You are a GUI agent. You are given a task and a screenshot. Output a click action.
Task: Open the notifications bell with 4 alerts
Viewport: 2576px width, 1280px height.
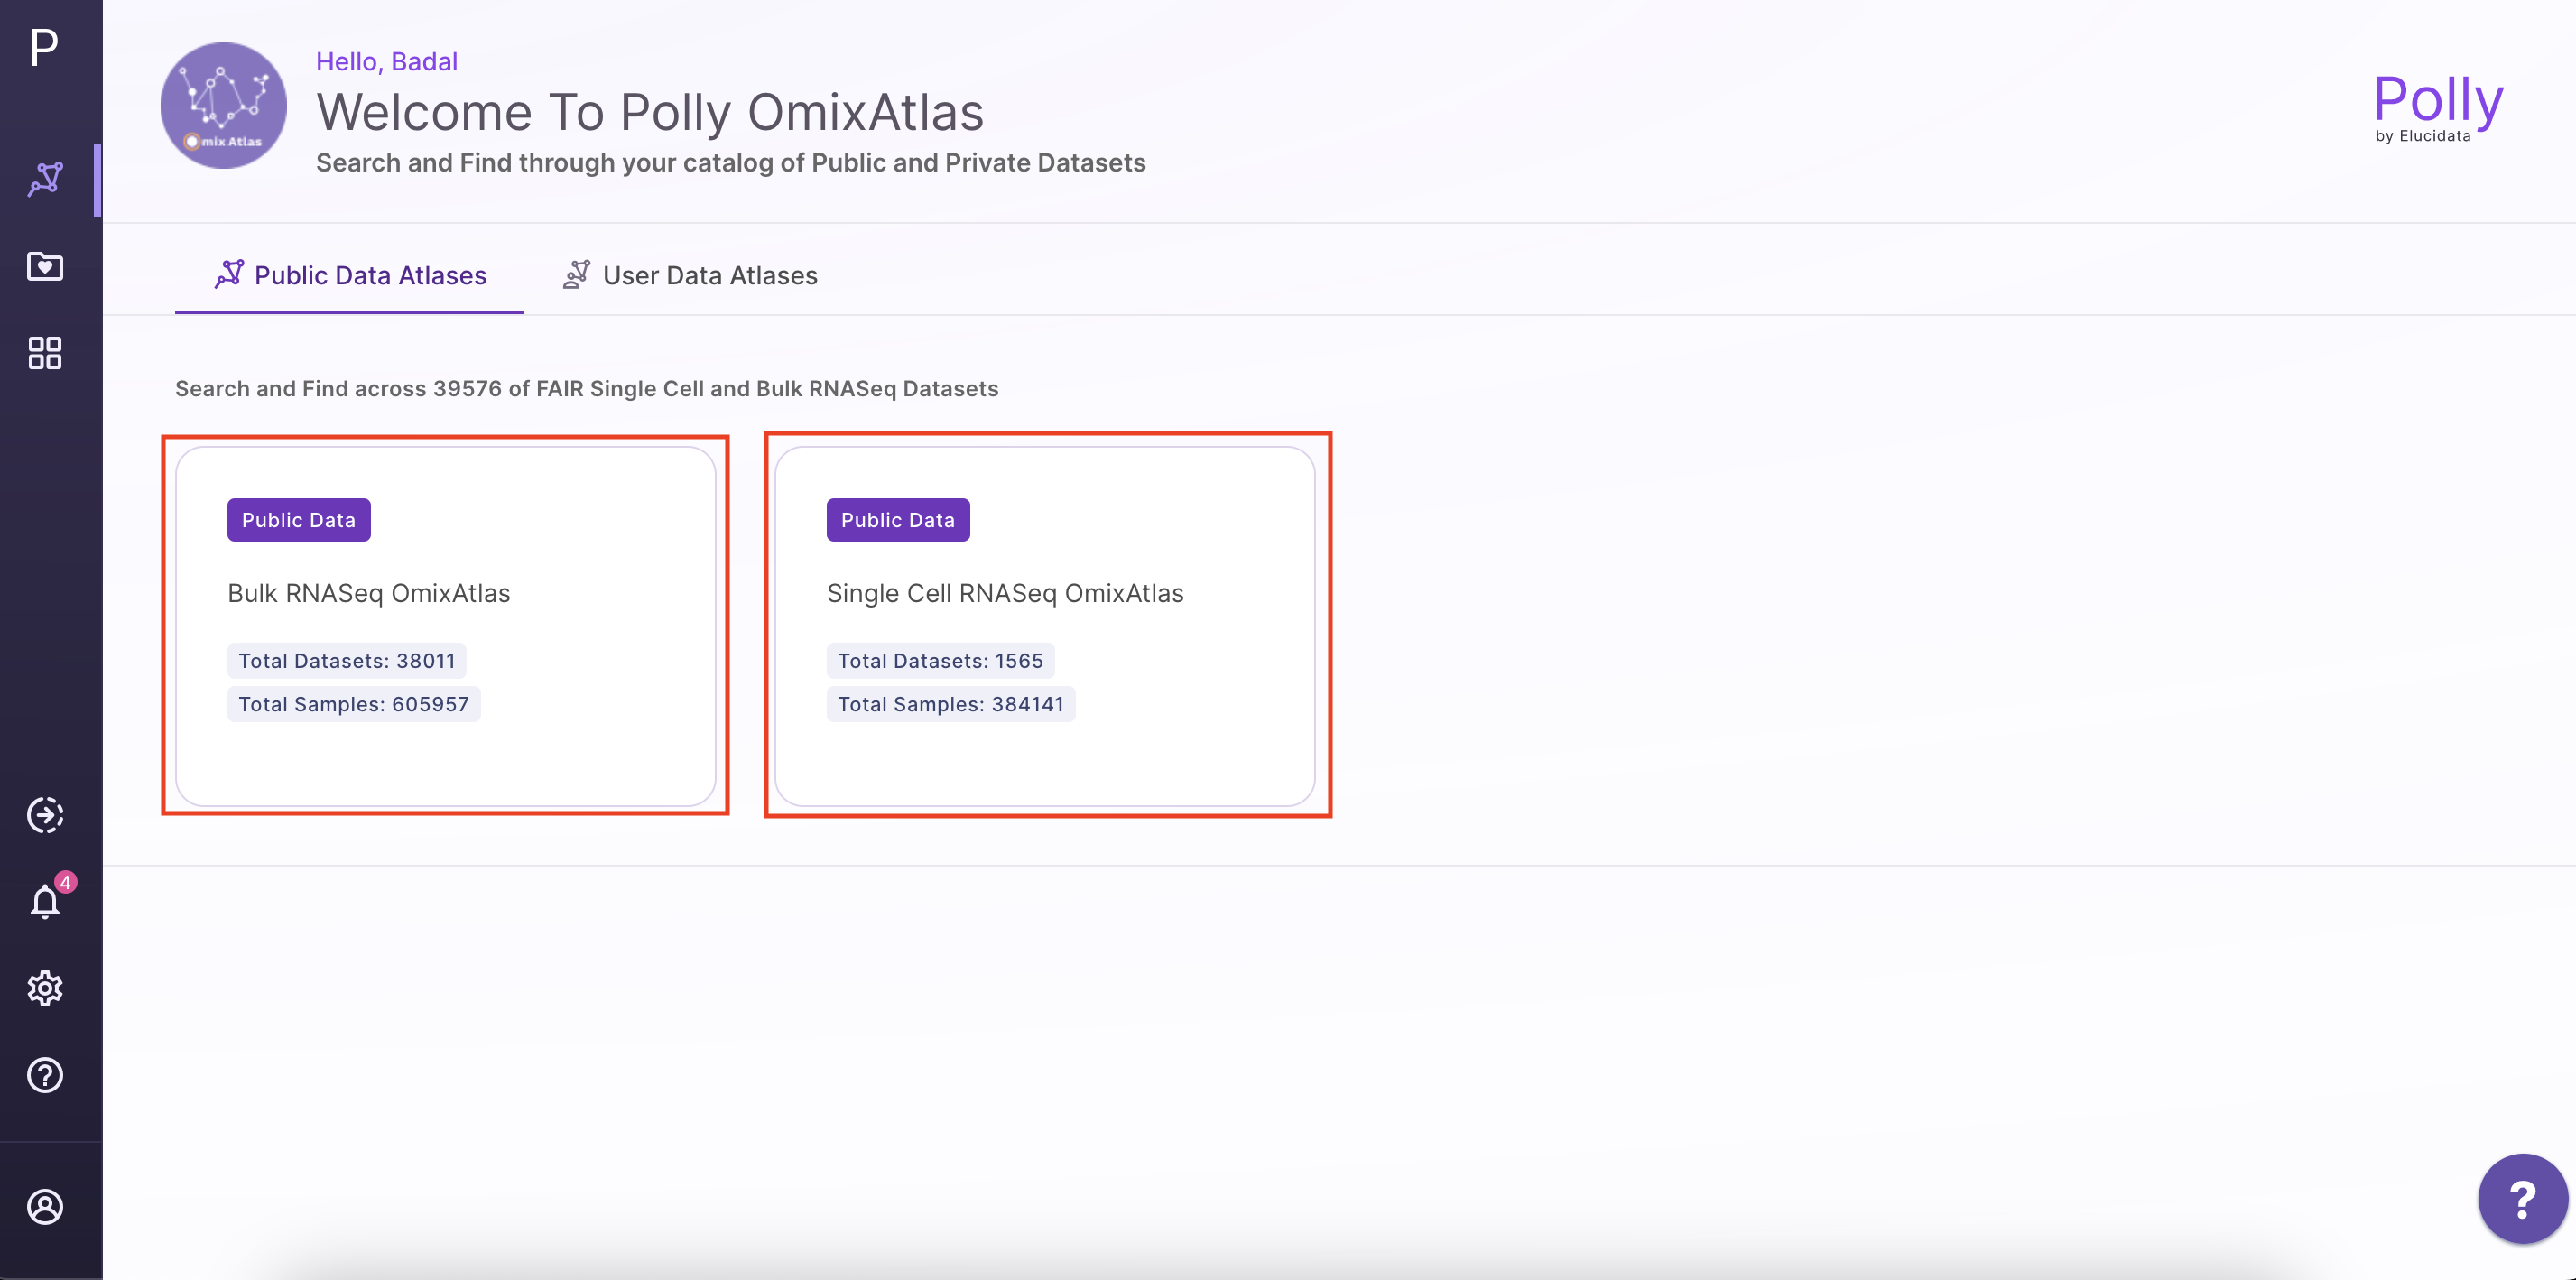coord(44,901)
